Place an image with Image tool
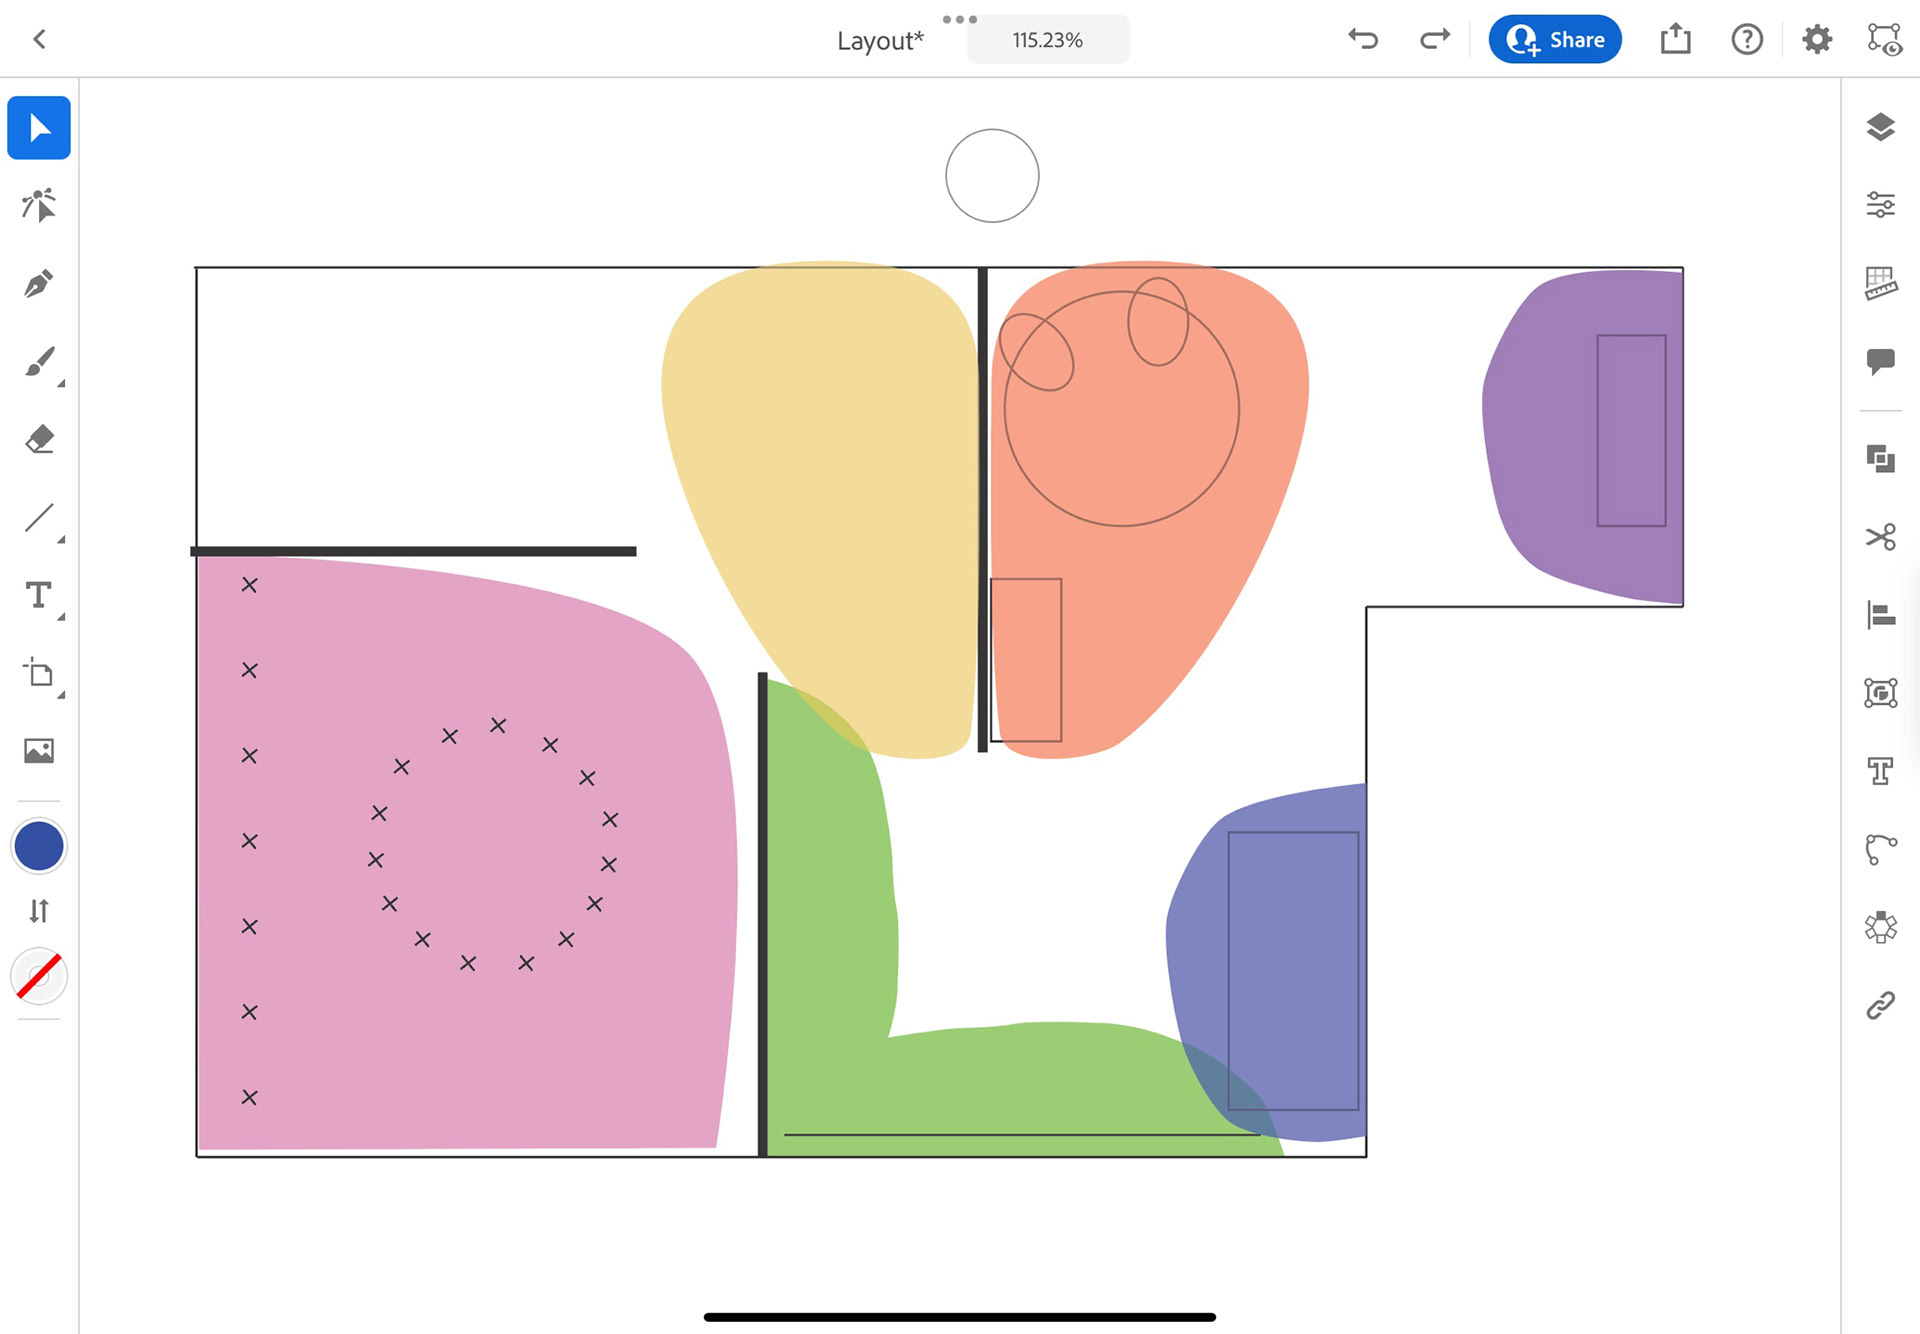Image resolution: width=1920 pixels, height=1334 pixels. pos(38,751)
